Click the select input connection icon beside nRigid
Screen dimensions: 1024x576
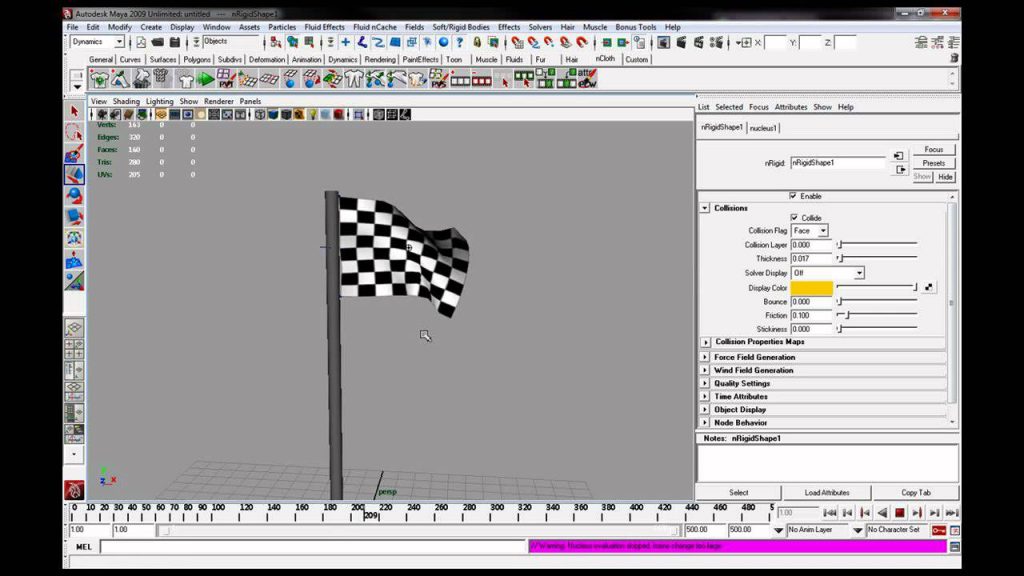899,156
